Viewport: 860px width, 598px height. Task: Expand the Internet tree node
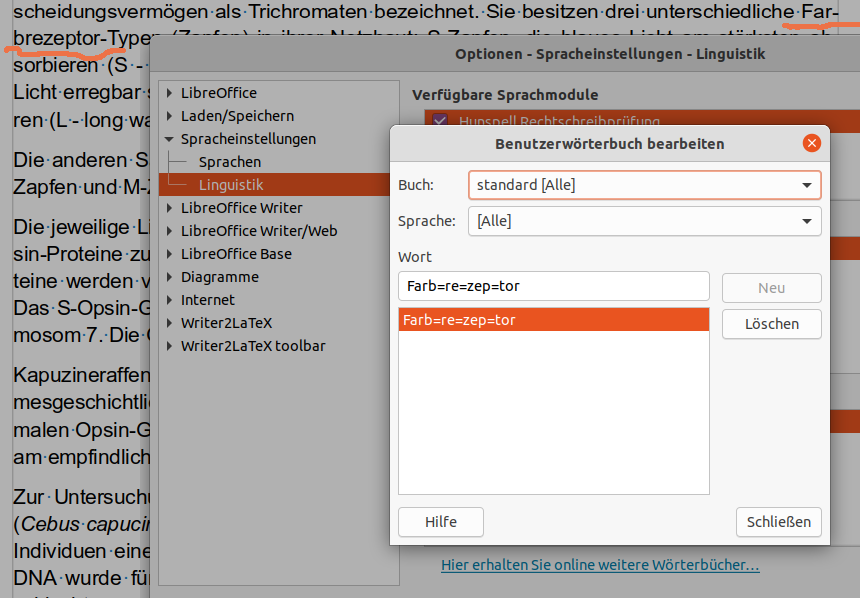(169, 300)
